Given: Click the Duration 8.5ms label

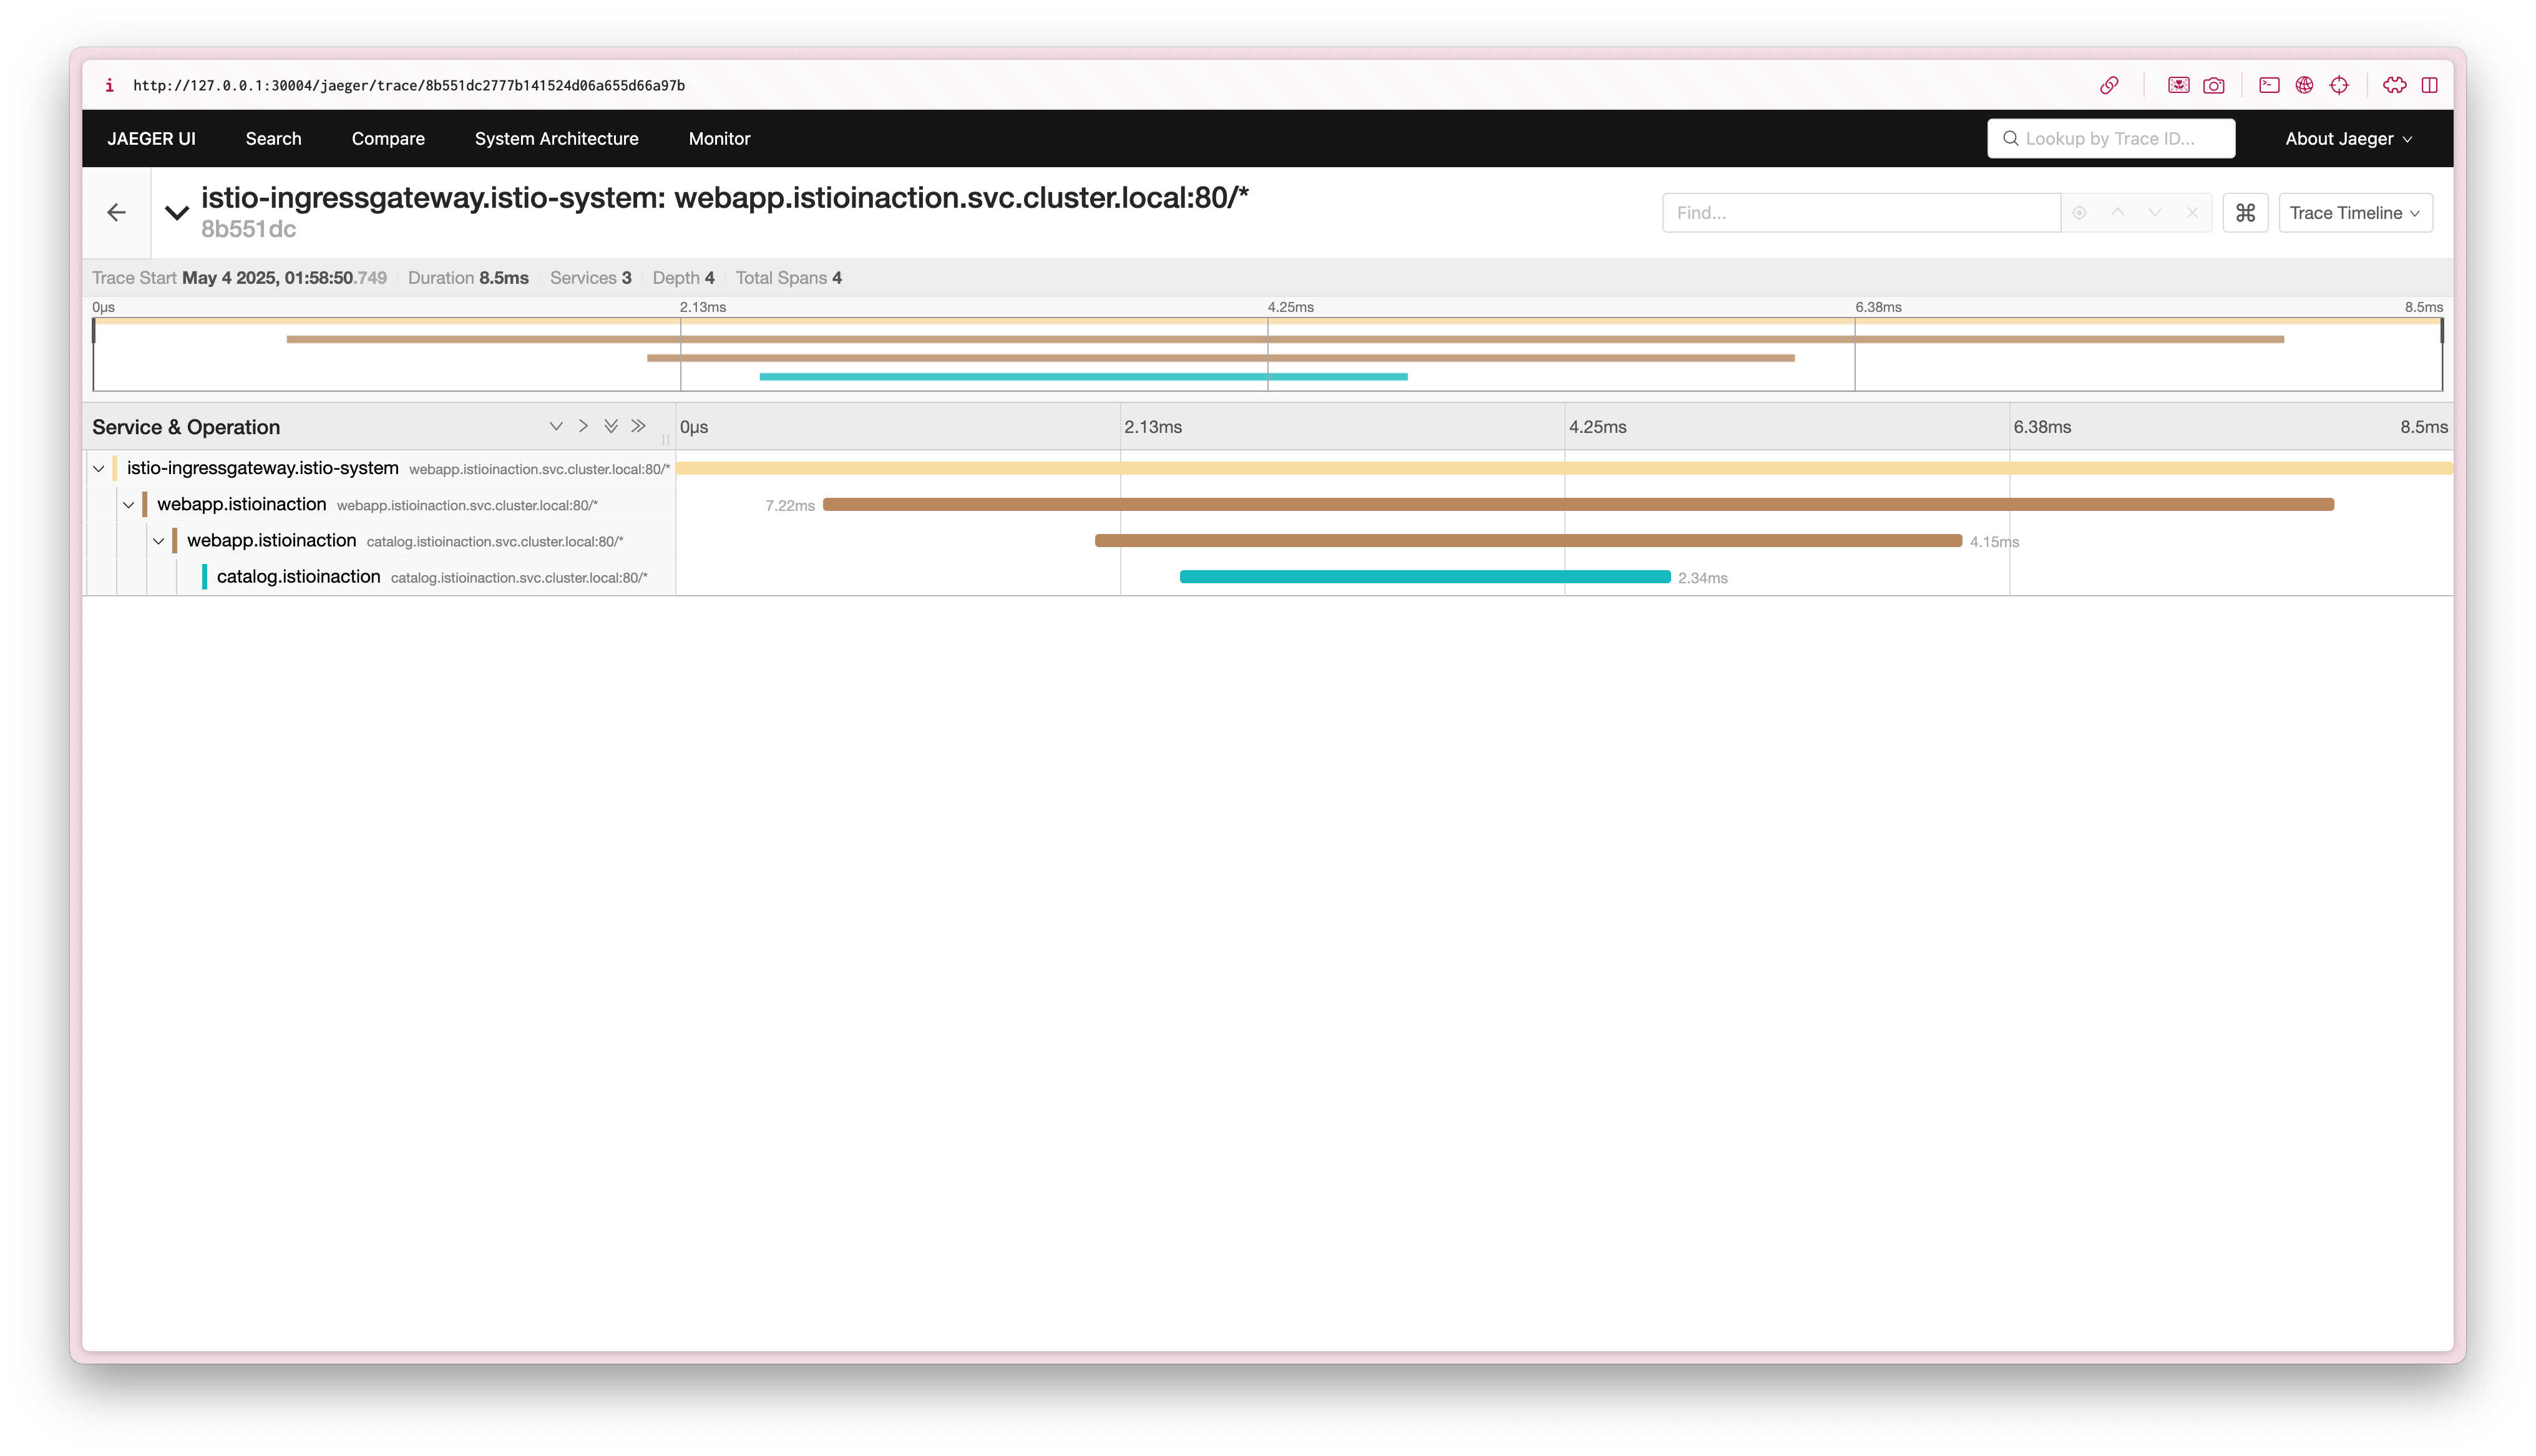Looking at the screenshot, I should [x=468, y=277].
